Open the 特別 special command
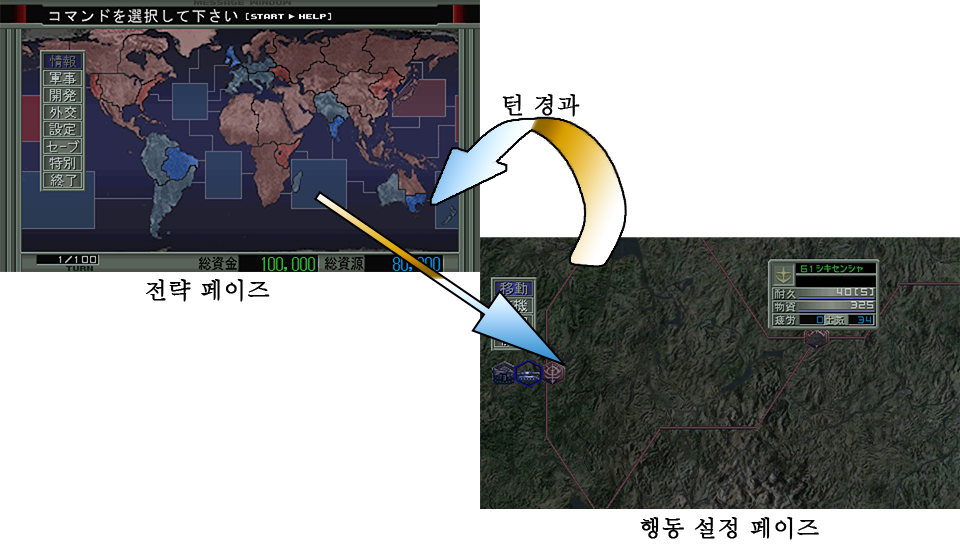This screenshot has width=960, height=544. pos(63,163)
